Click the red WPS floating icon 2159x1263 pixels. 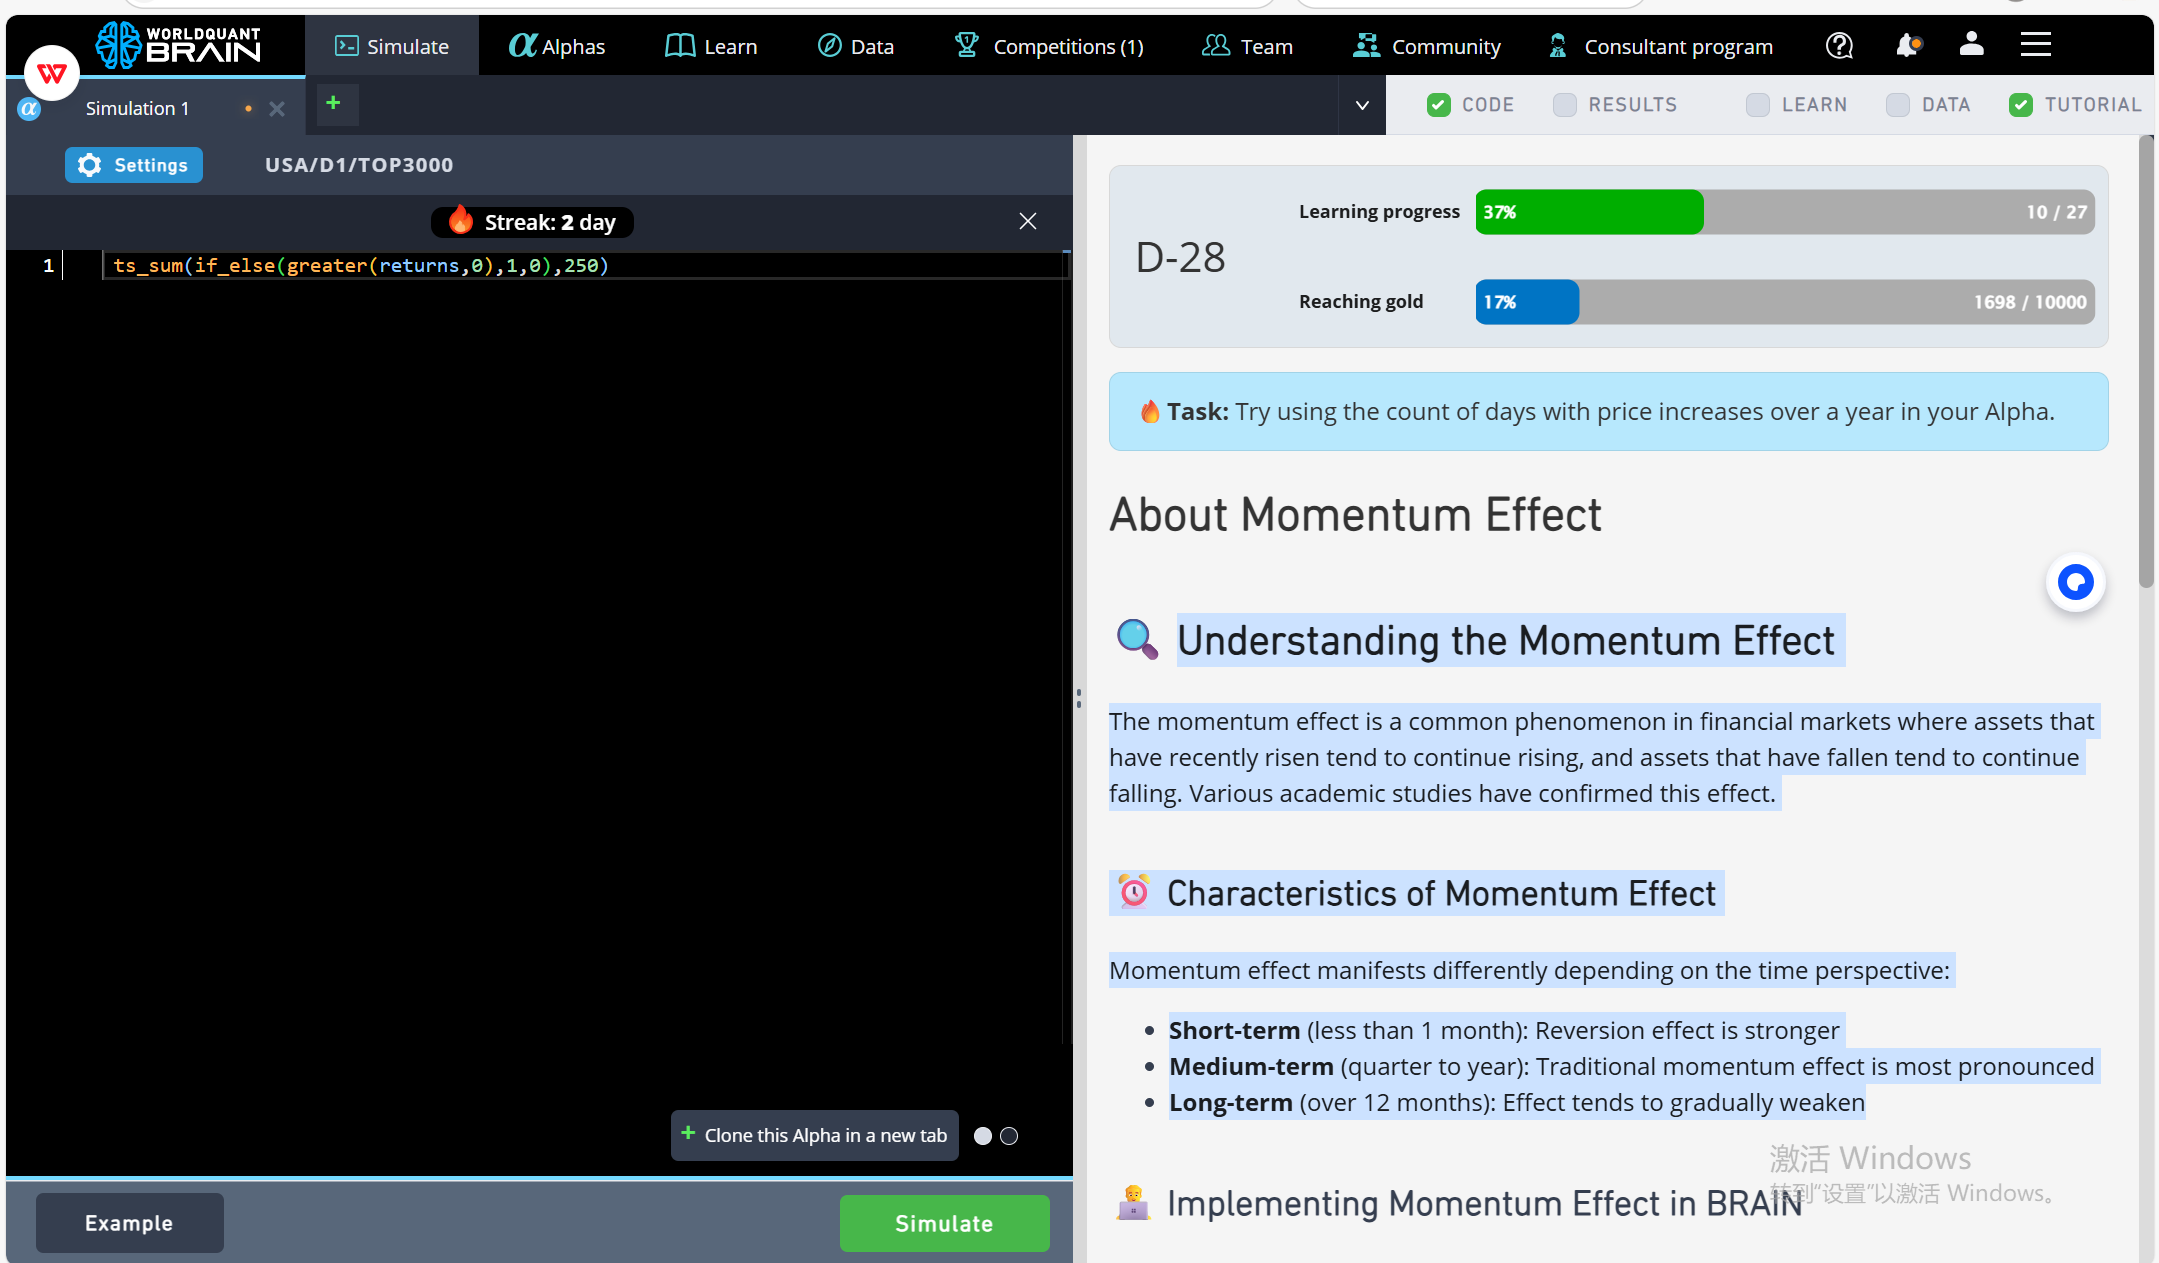coord(52,73)
